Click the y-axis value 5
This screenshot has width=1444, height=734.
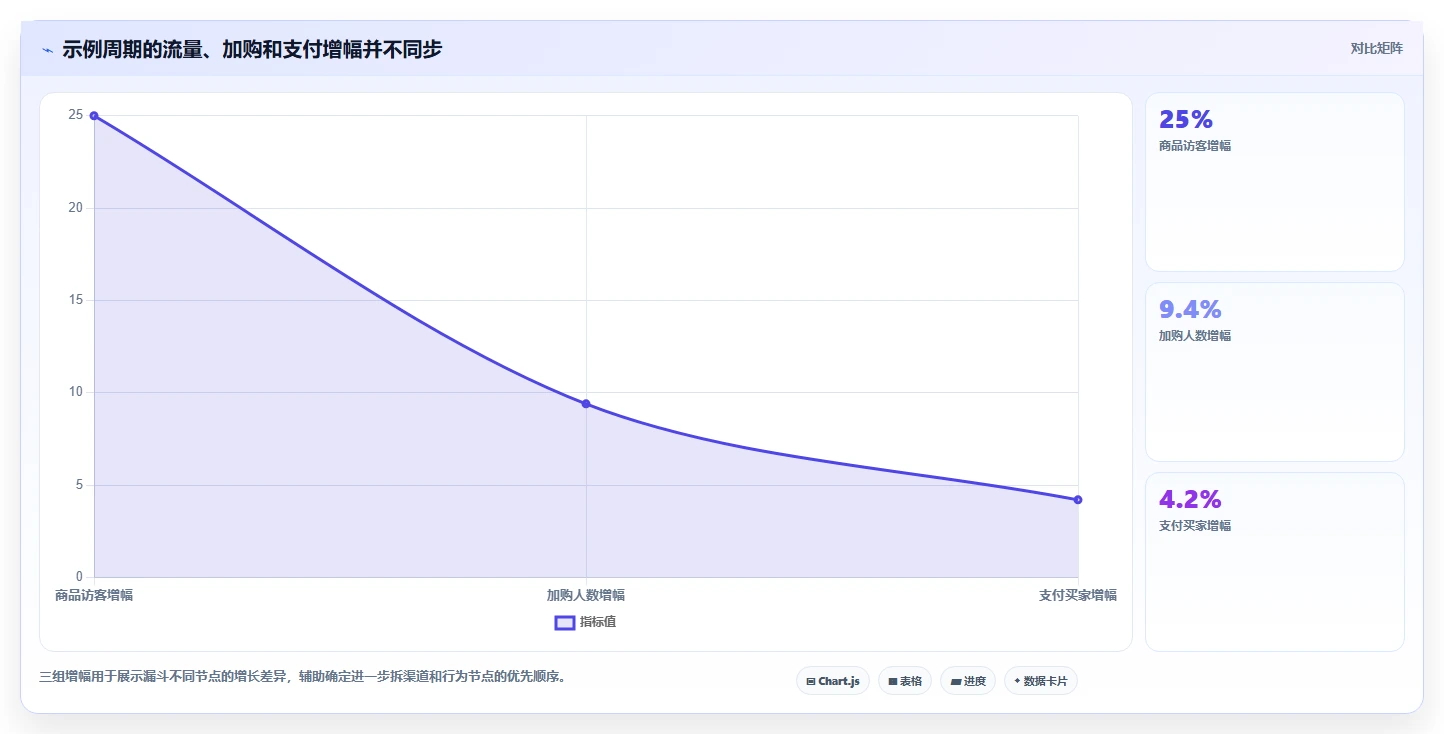(x=79, y=485)
